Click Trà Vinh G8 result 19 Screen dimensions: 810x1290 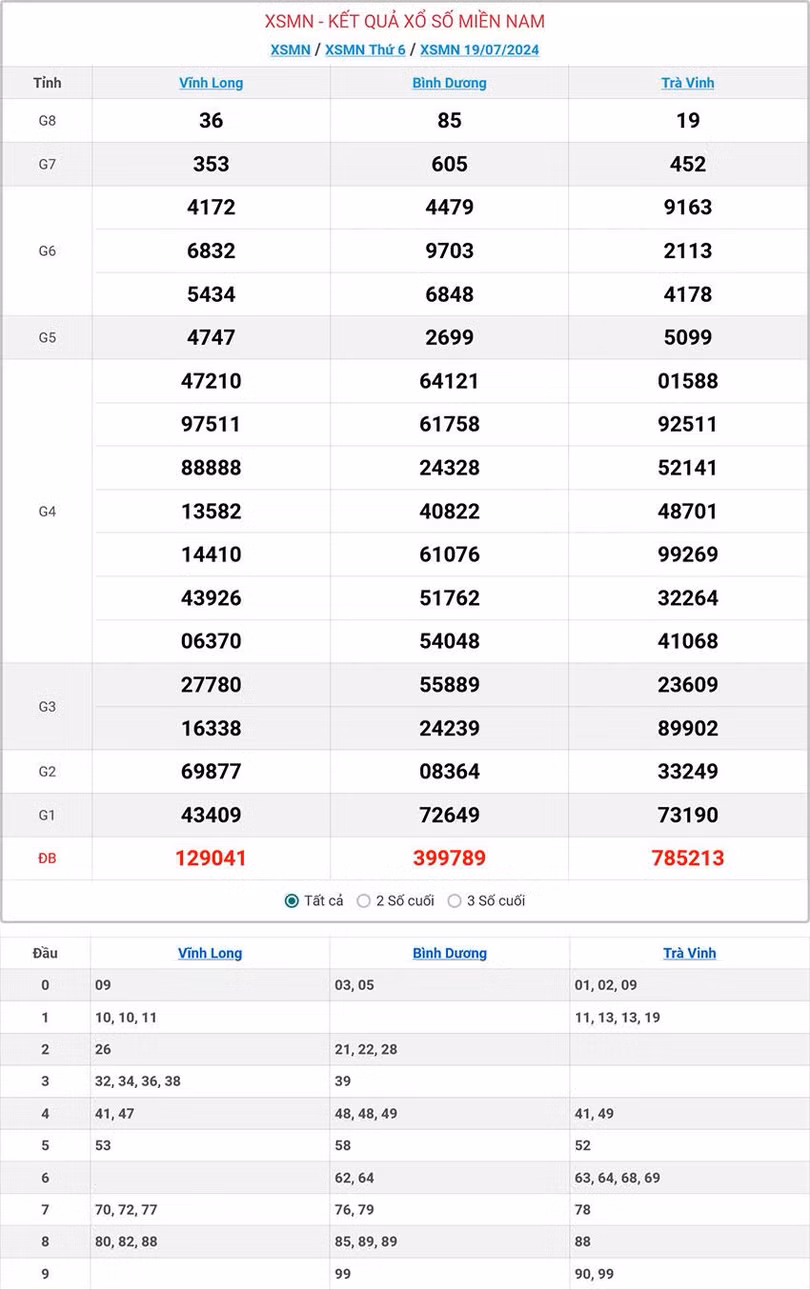point(688,120)
